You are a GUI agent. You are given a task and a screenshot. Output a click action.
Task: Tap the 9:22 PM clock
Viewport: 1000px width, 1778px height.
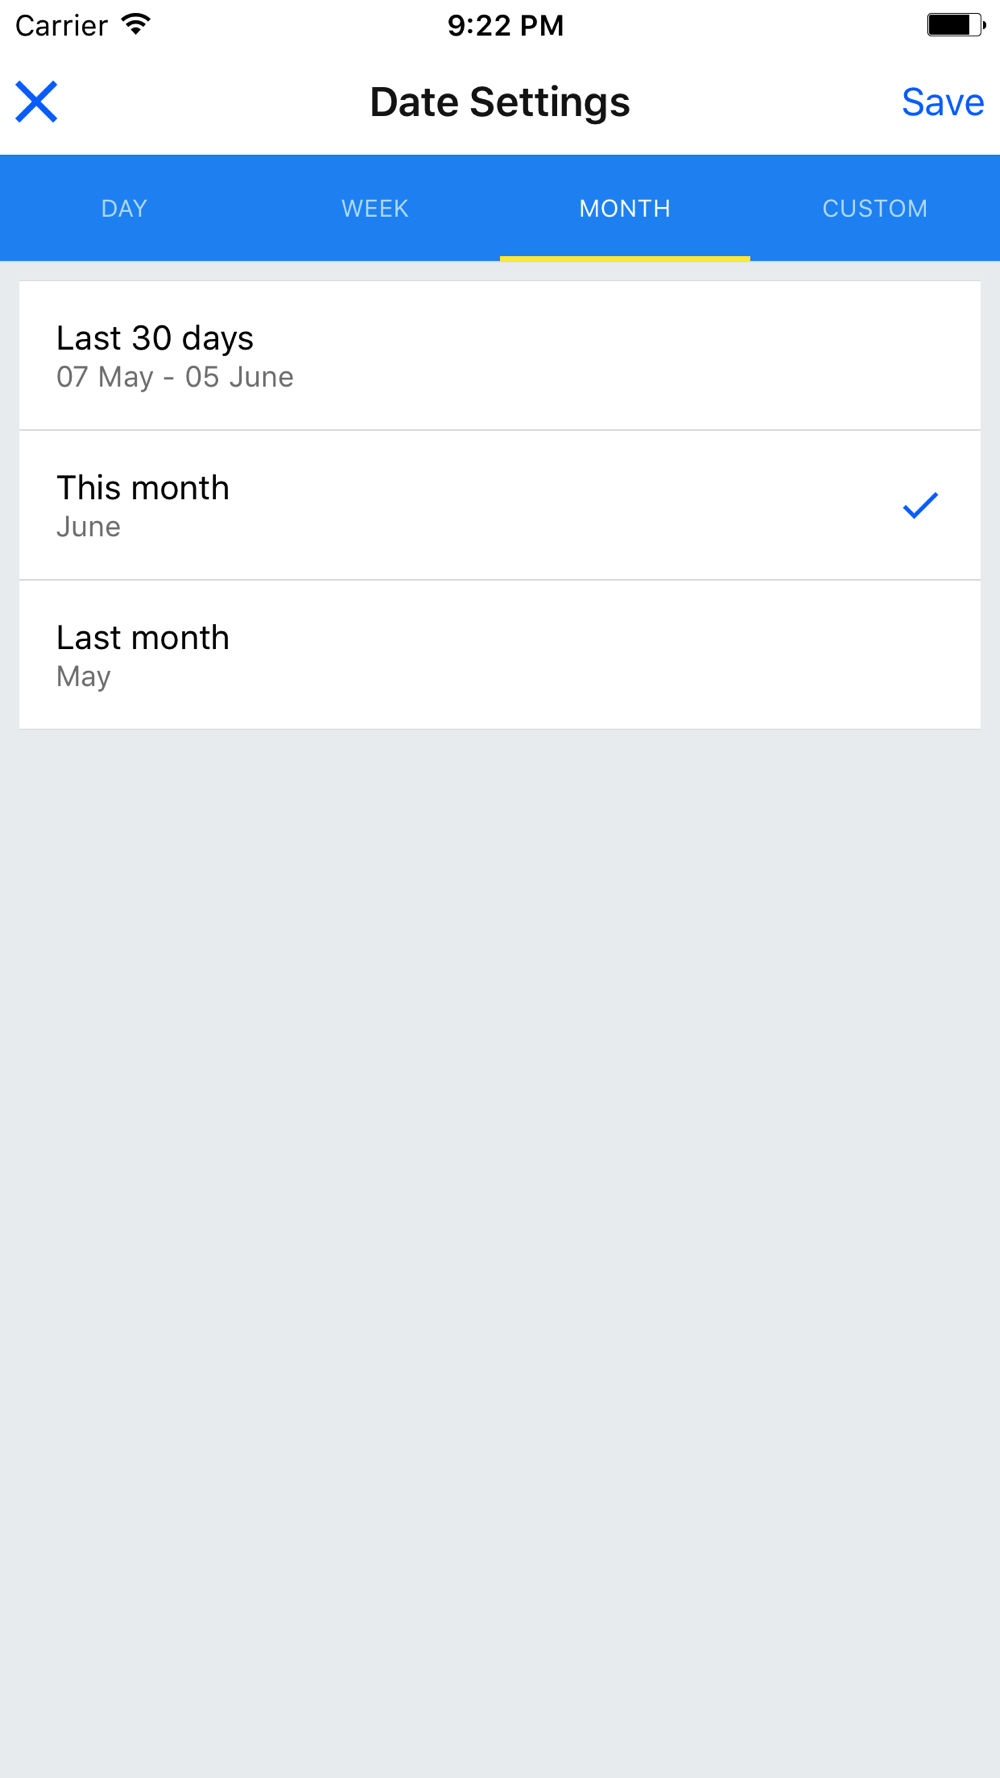pyautogui.click(x=505, y=26)
